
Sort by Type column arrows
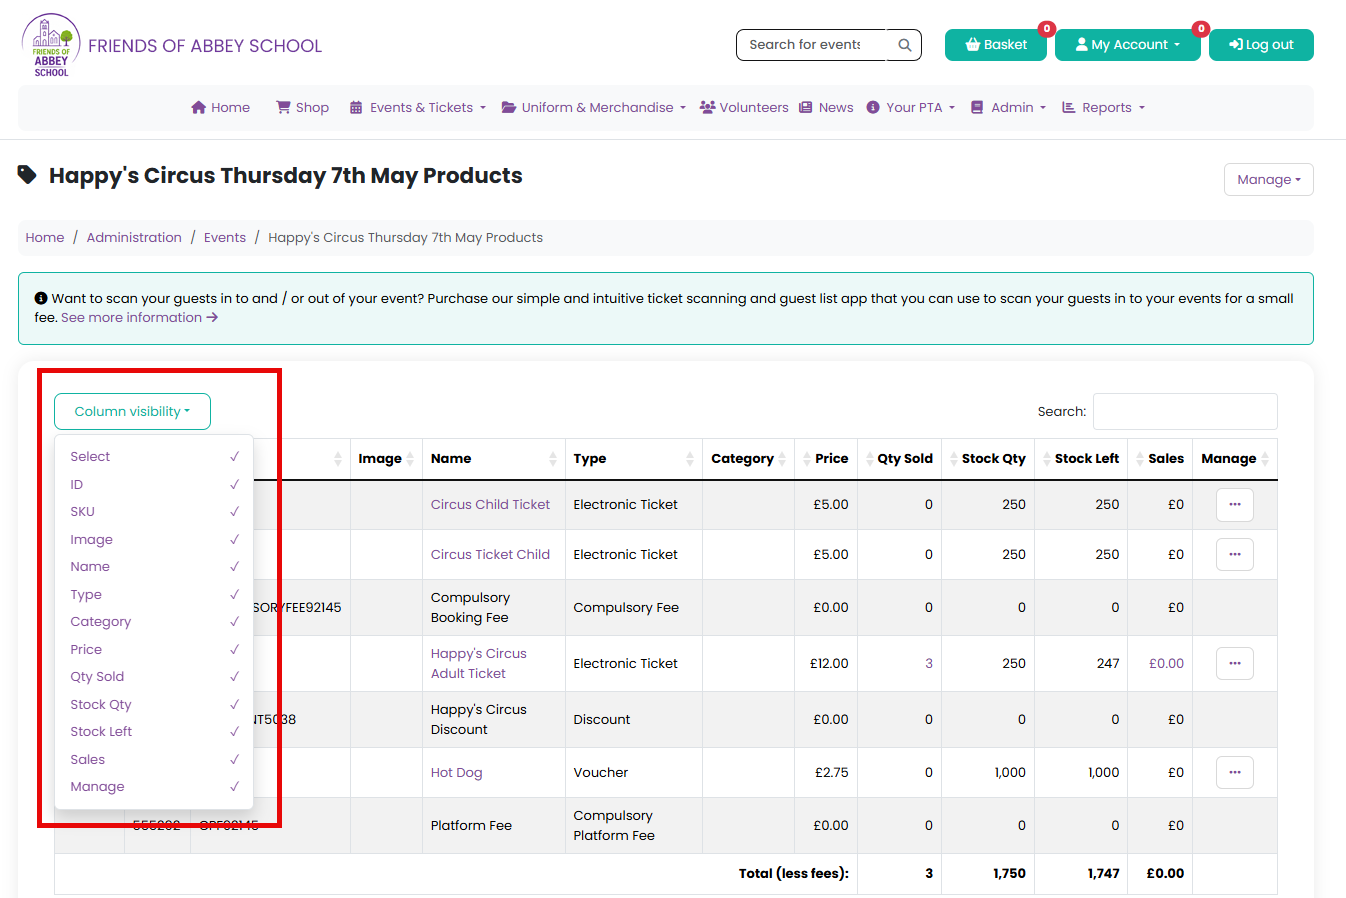(690, 459)
